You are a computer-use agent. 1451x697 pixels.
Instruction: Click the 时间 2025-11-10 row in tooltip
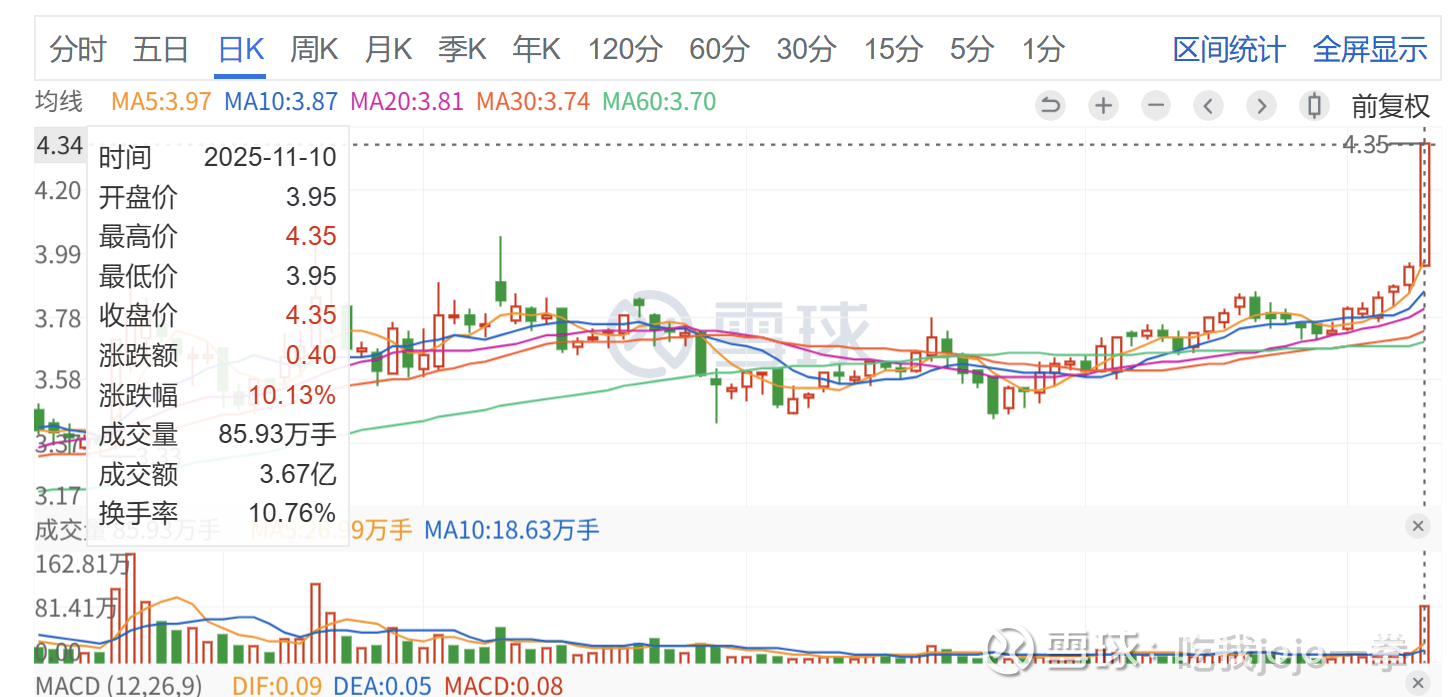pyautogui.click(x=217, y=157)
